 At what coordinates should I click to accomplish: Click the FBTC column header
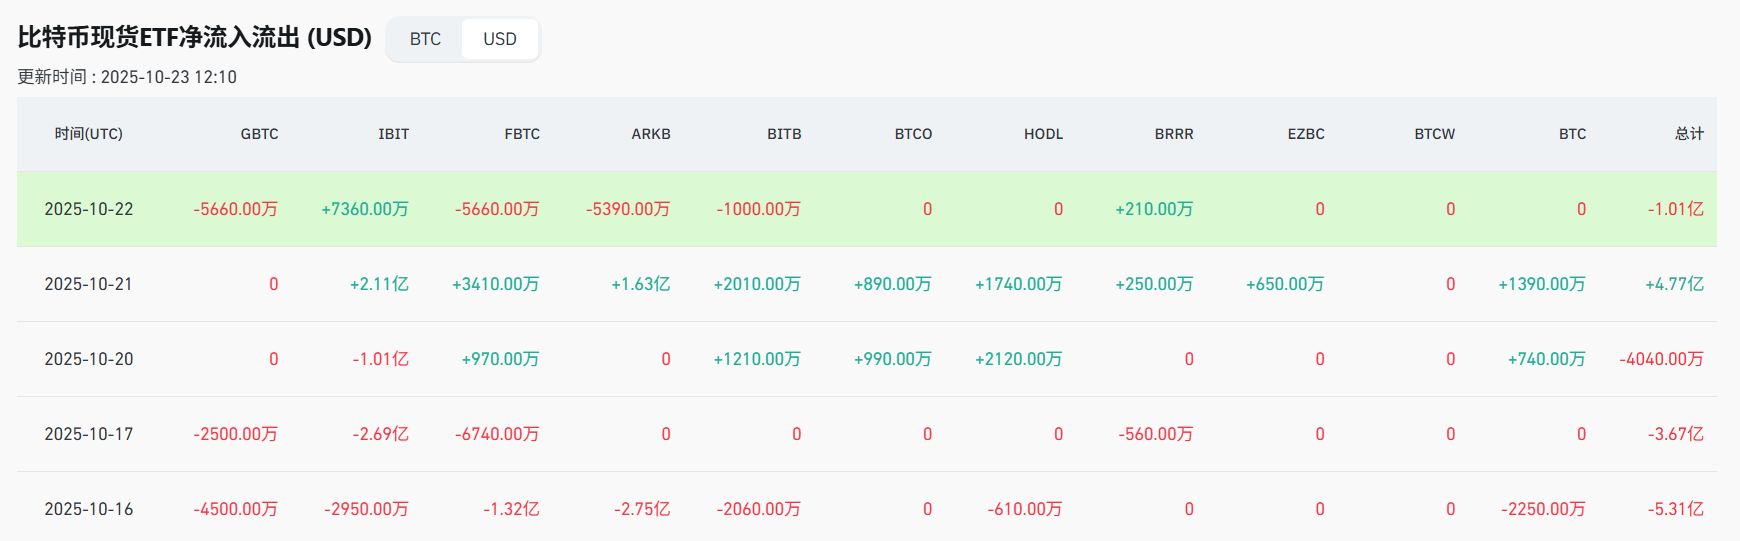pyautogui.click(x=522, y=134)
